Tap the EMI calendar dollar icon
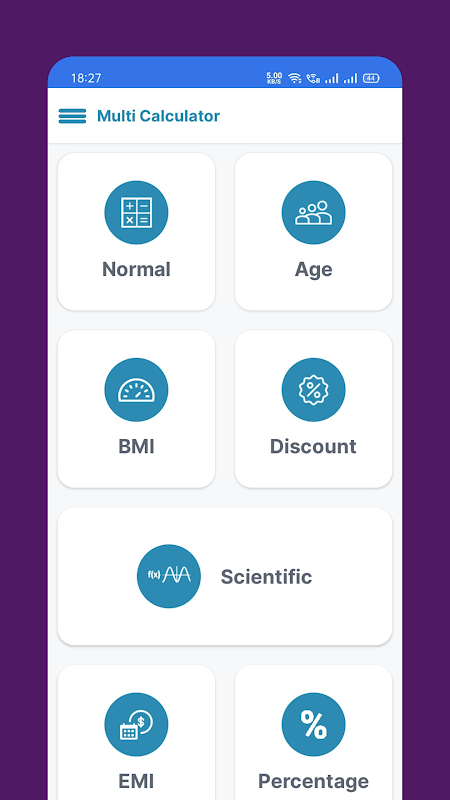 [136, 724]
